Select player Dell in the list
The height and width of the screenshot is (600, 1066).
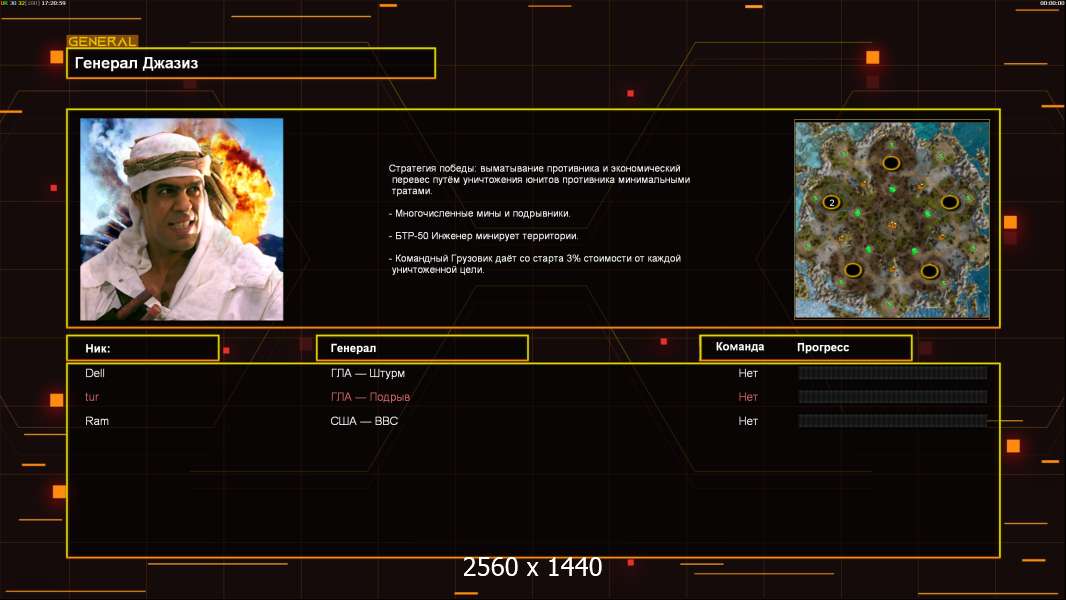click(x=95, y=373)
